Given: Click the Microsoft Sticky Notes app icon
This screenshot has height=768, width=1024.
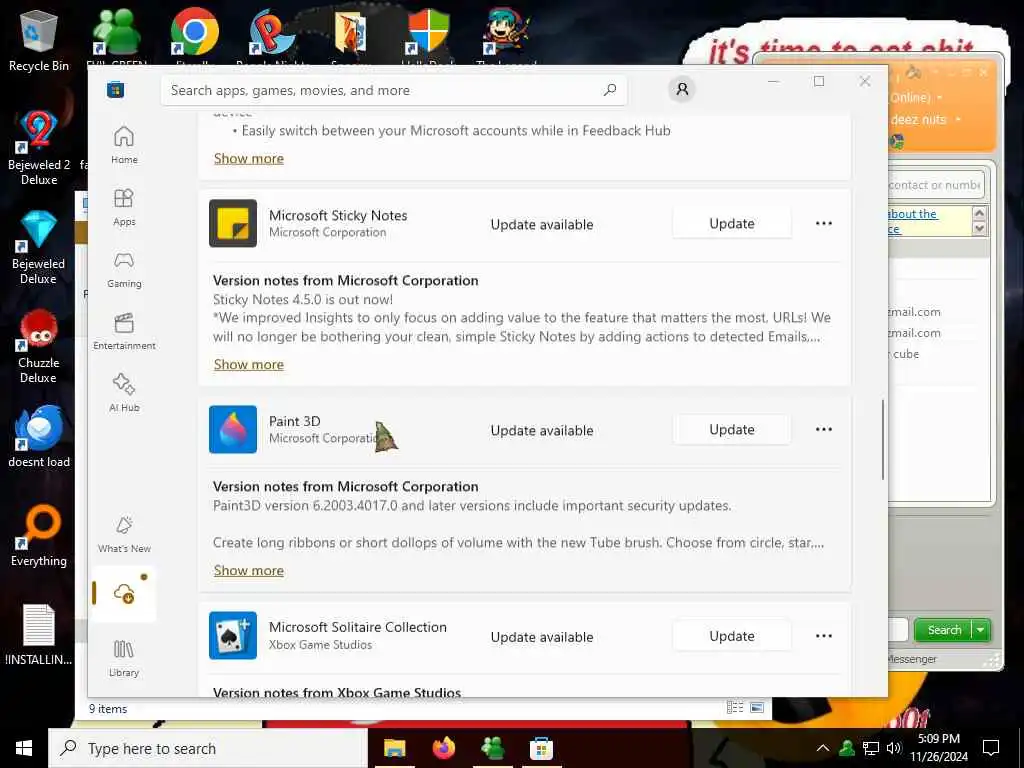Looking at the screenshot, I should coord(232,223).
